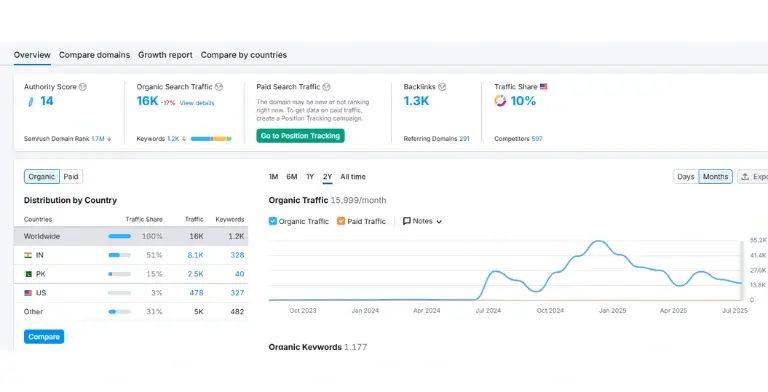This screenshot has height=392, width=768.
Task: Click the Authority Score info icon
Action: 83,87
